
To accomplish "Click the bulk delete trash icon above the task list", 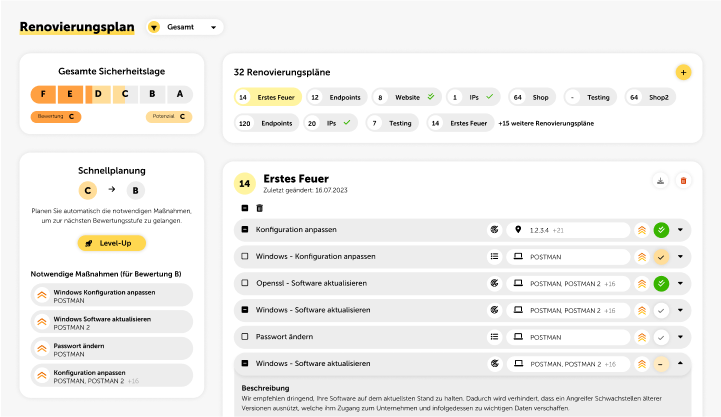I will tap(261, 208).
